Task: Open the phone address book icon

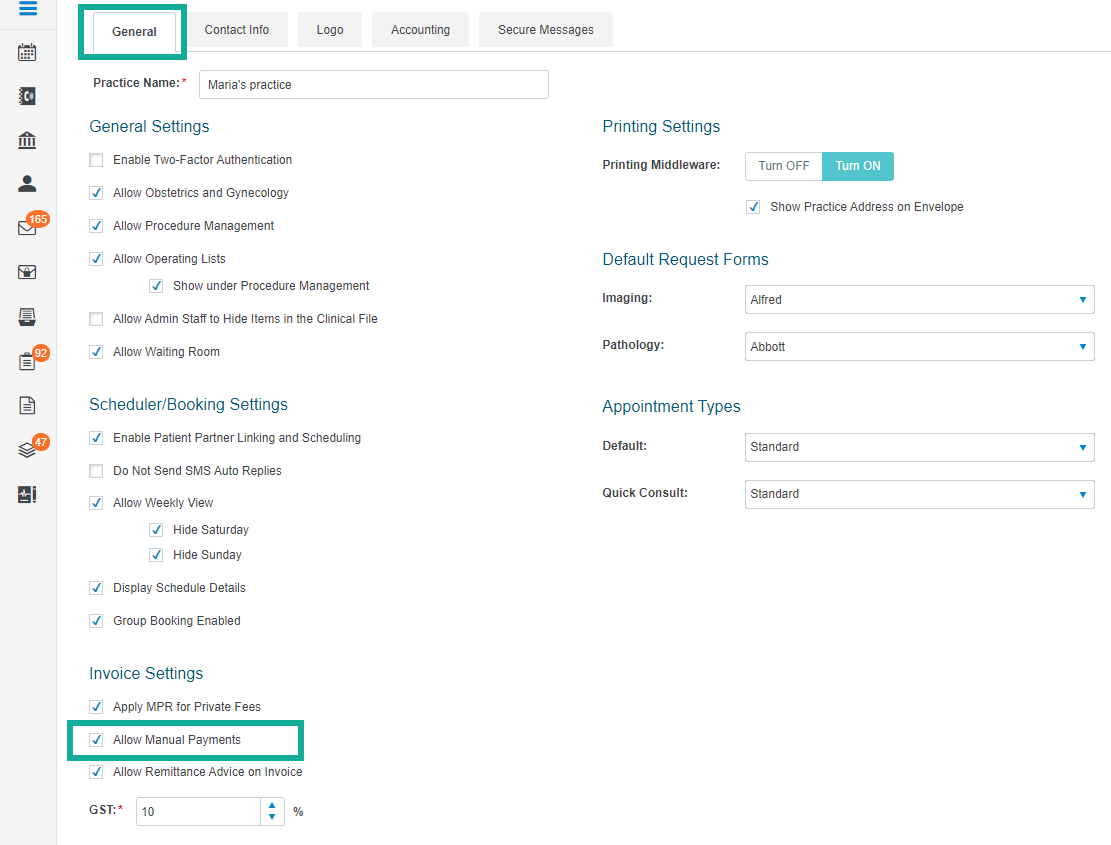Action: click(27, 96)
